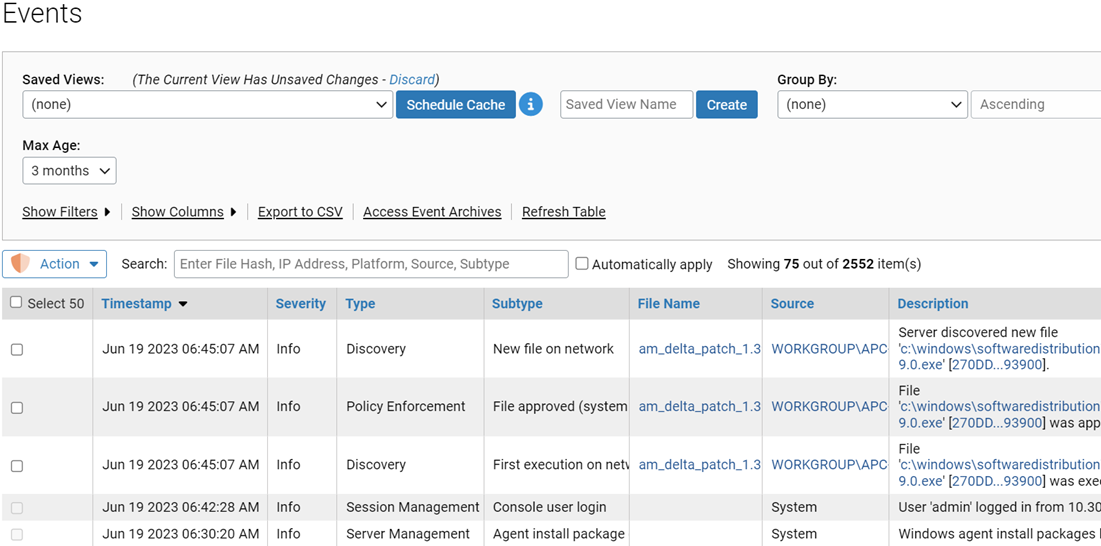Check the Select 50 checkbox
This screenshot has width=1101, height=546.
click(16, 303)
